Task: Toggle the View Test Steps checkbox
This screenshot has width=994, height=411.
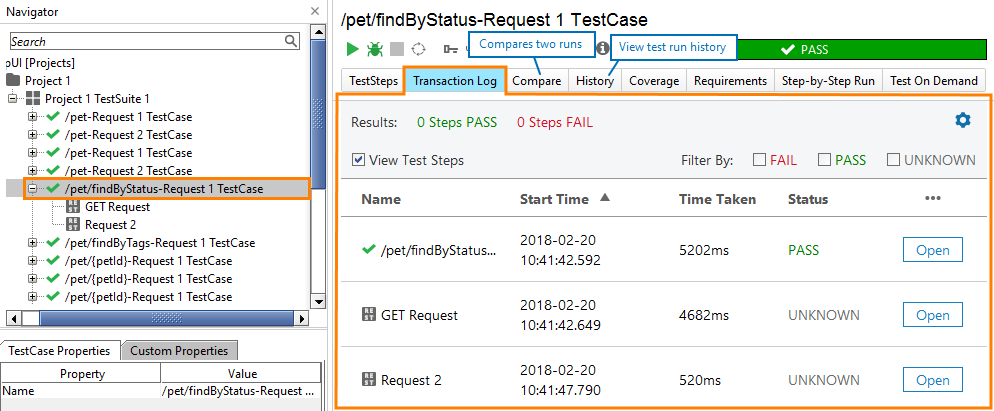Action: pos(358,160)
